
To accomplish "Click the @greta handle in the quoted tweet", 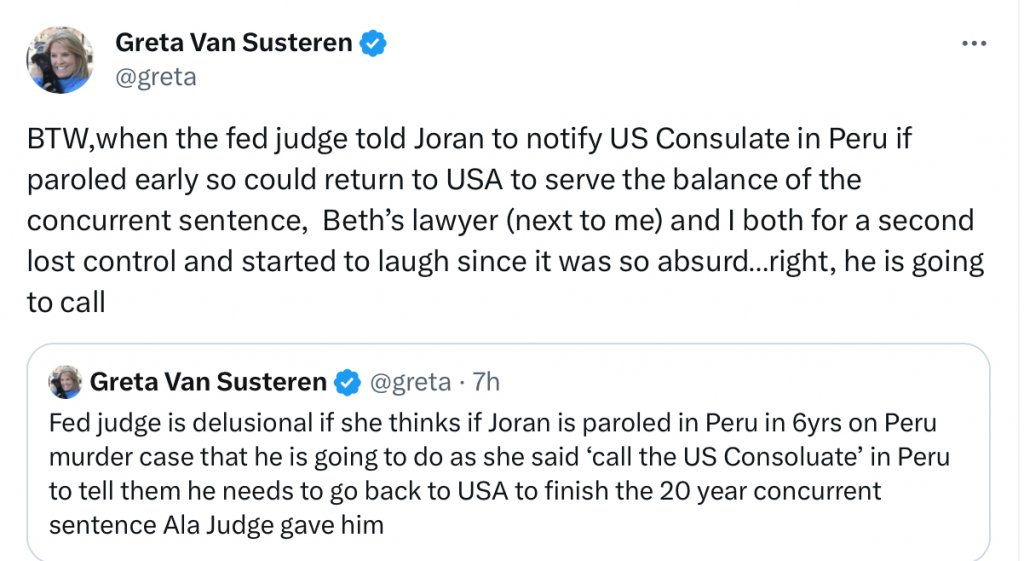I will tap(410, 382).
